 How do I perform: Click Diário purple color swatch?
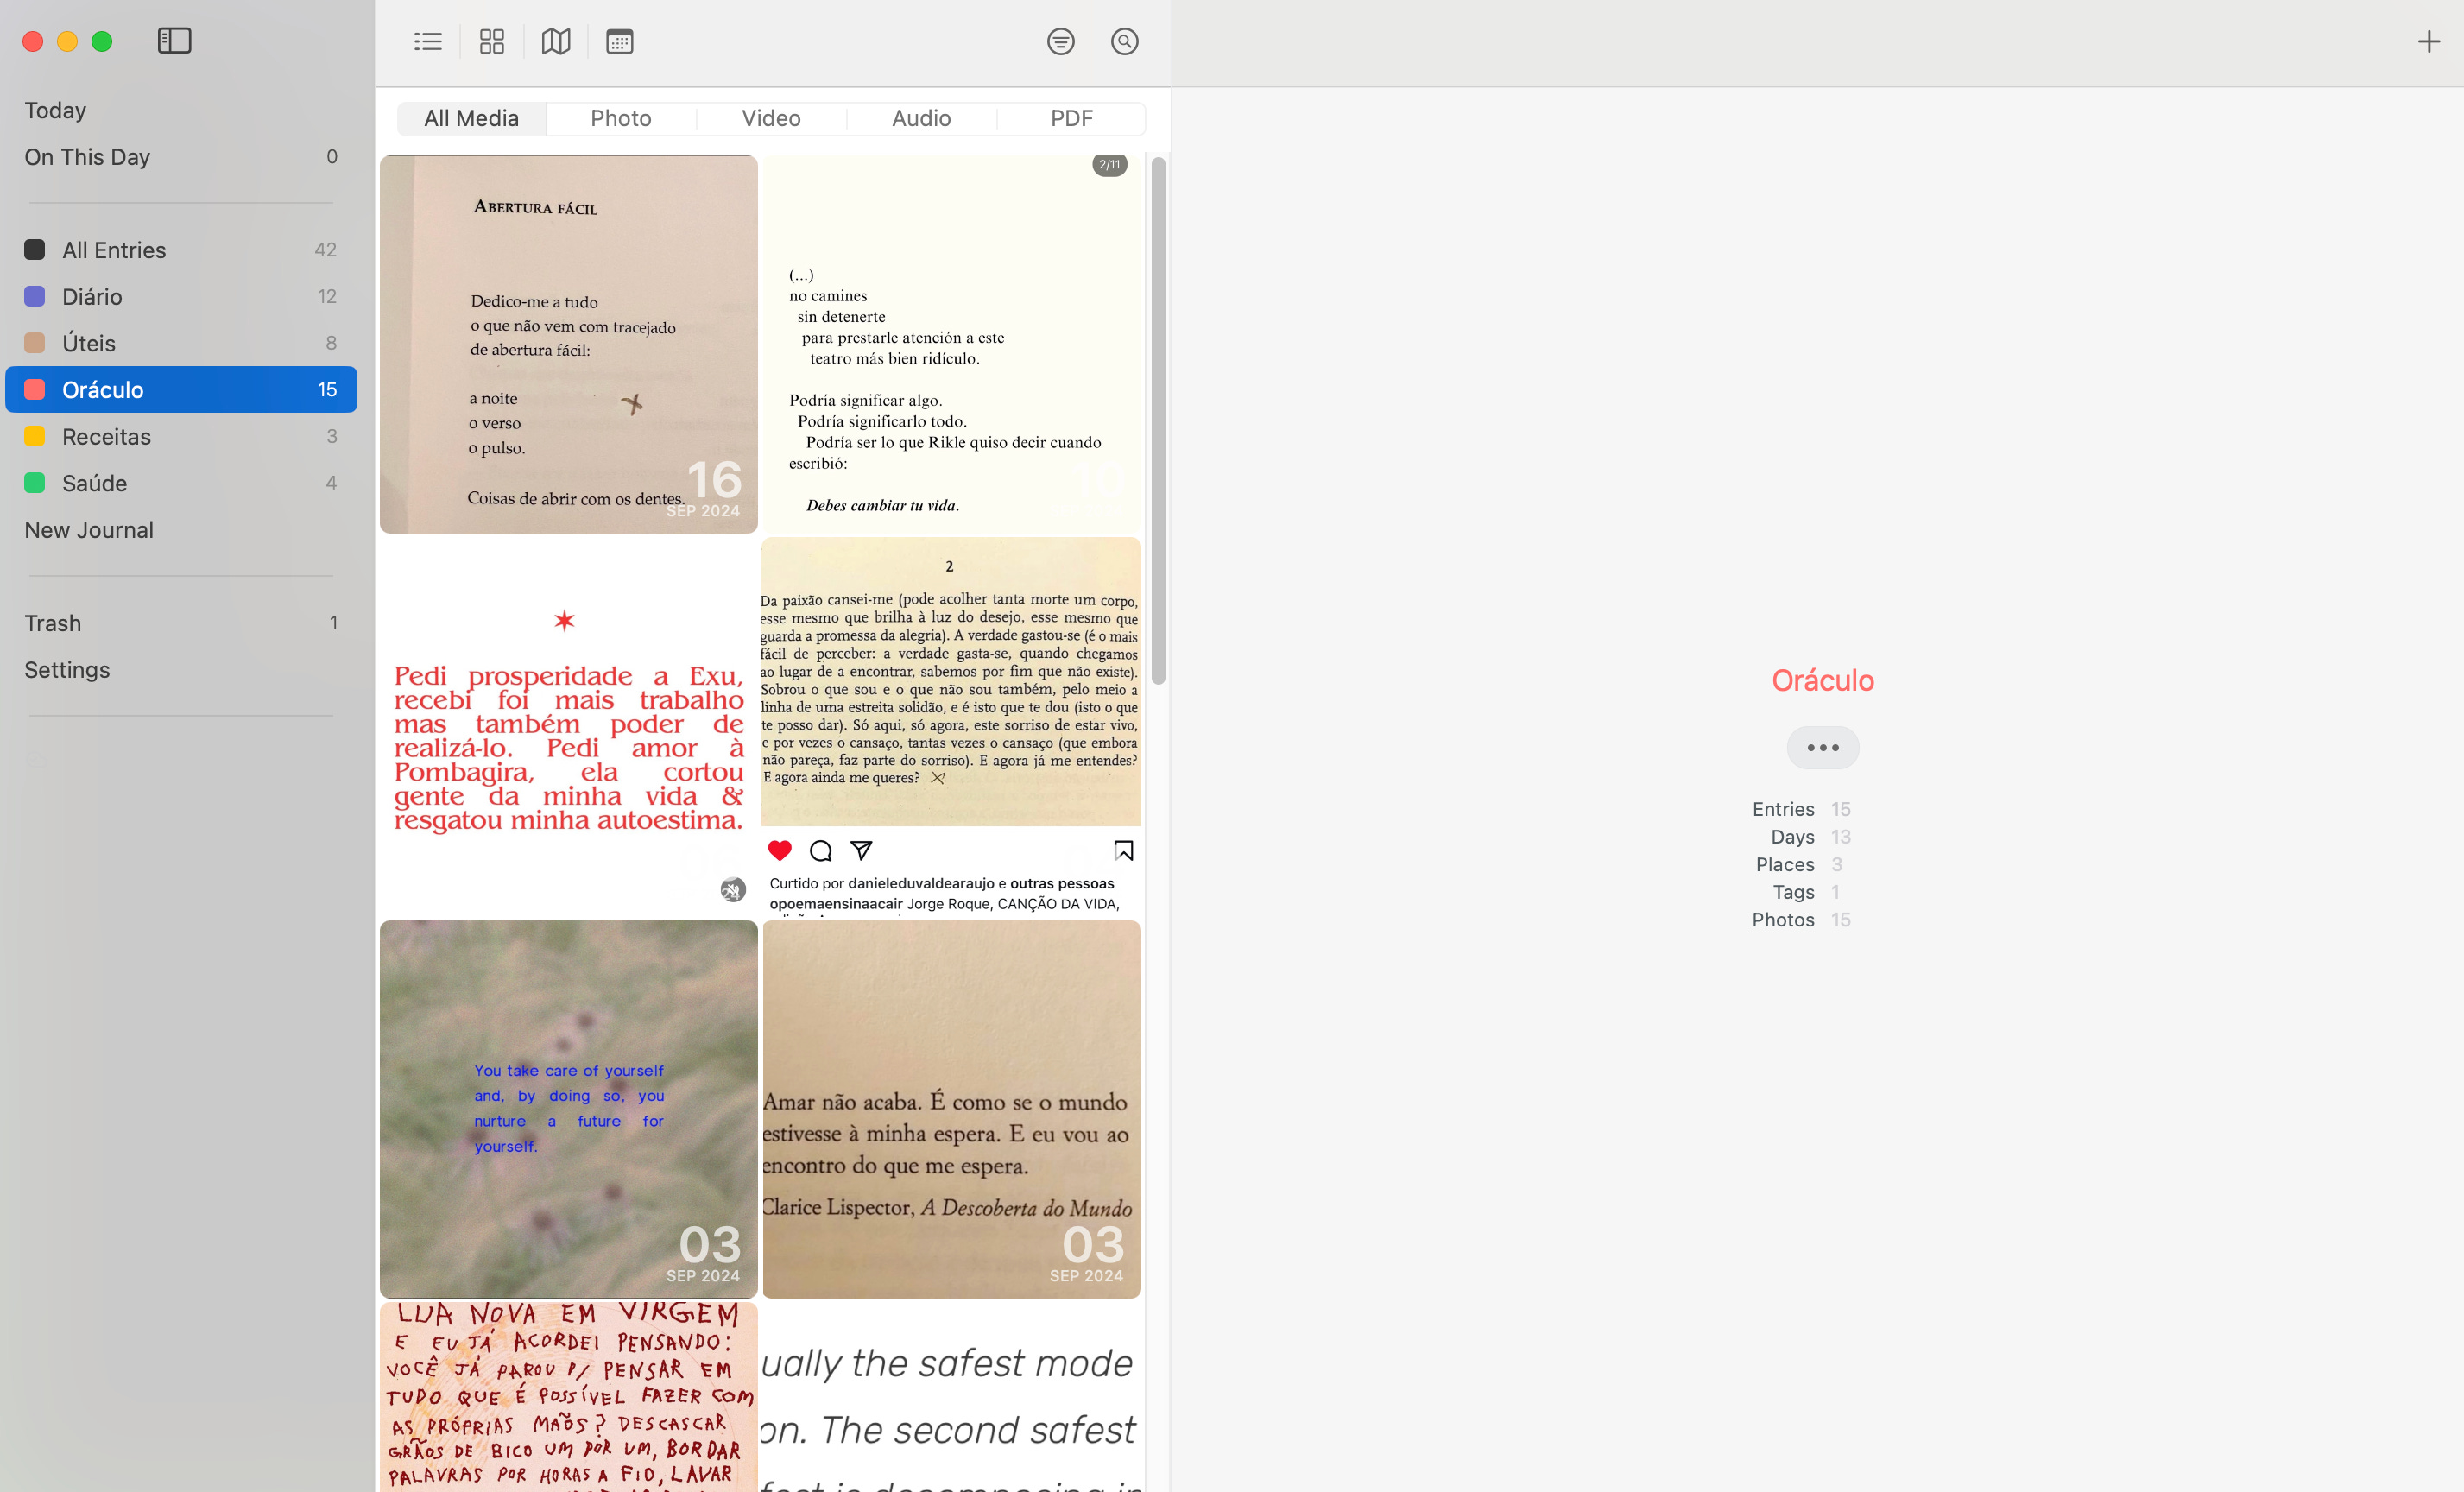tap(34, 296)
